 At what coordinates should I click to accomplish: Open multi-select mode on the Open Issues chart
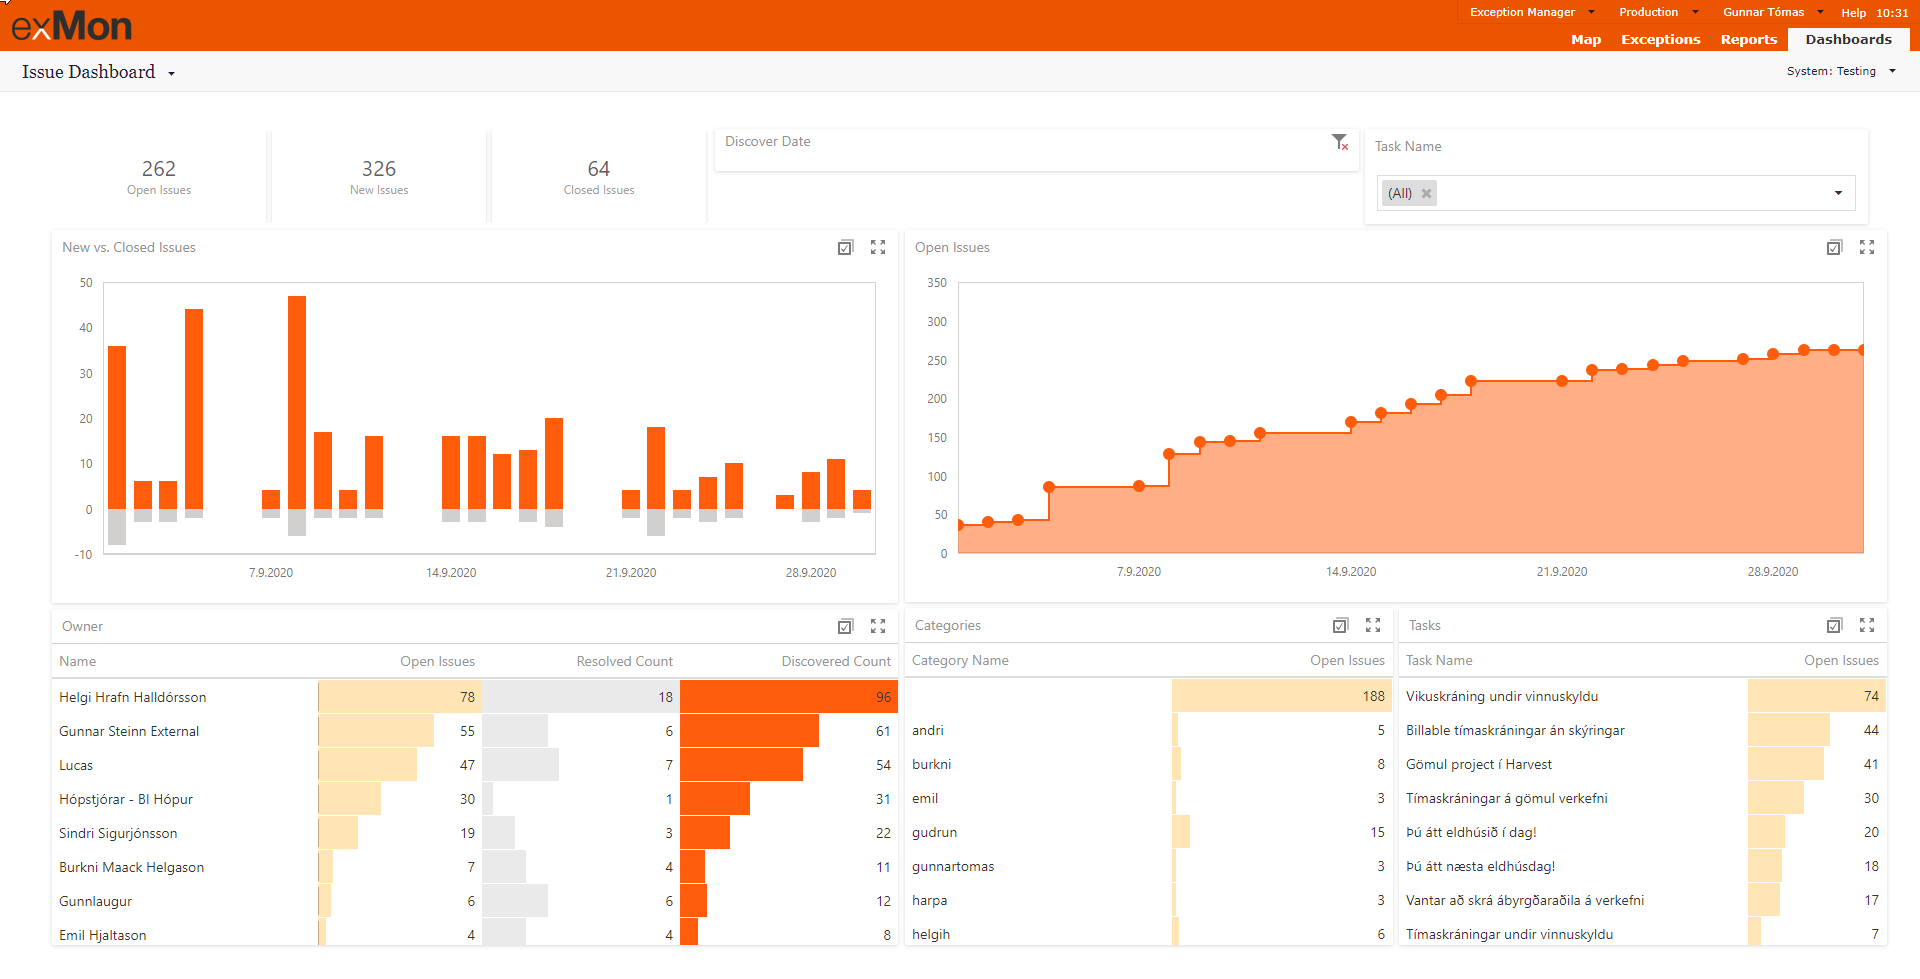click(x=1833, y=247)
